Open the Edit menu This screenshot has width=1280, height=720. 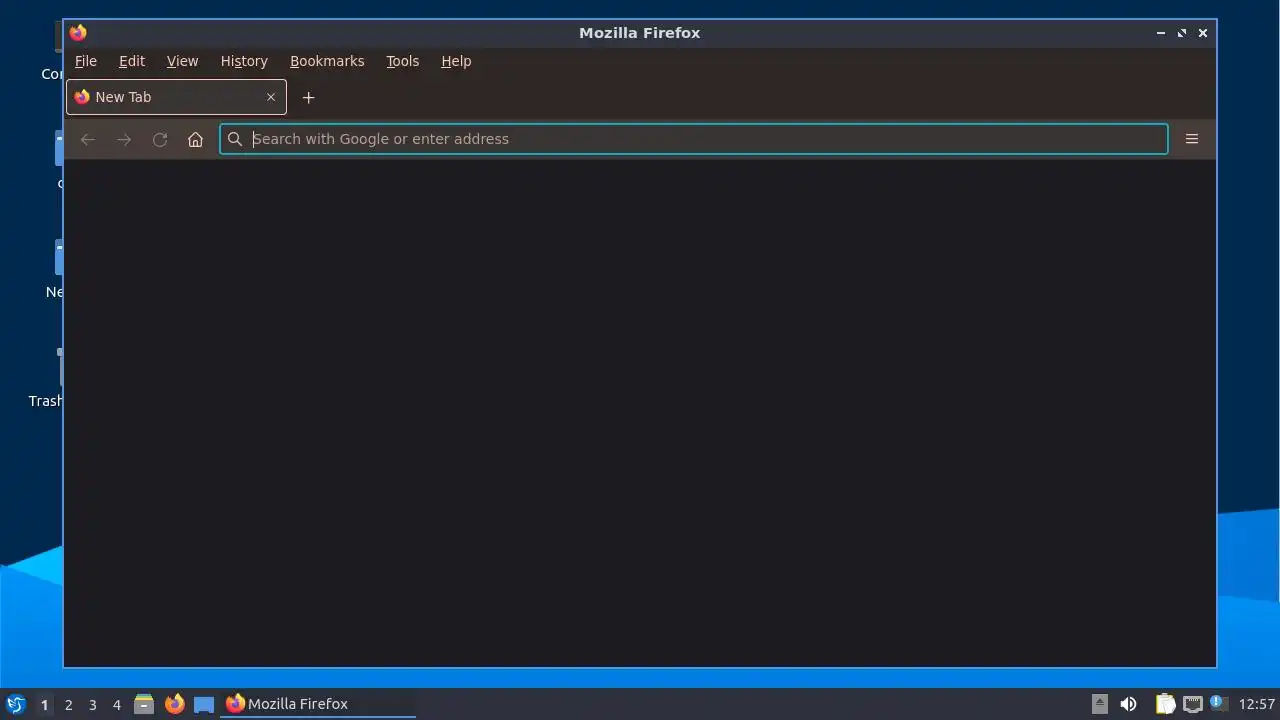pyautogui.click(x=132, y=61)
